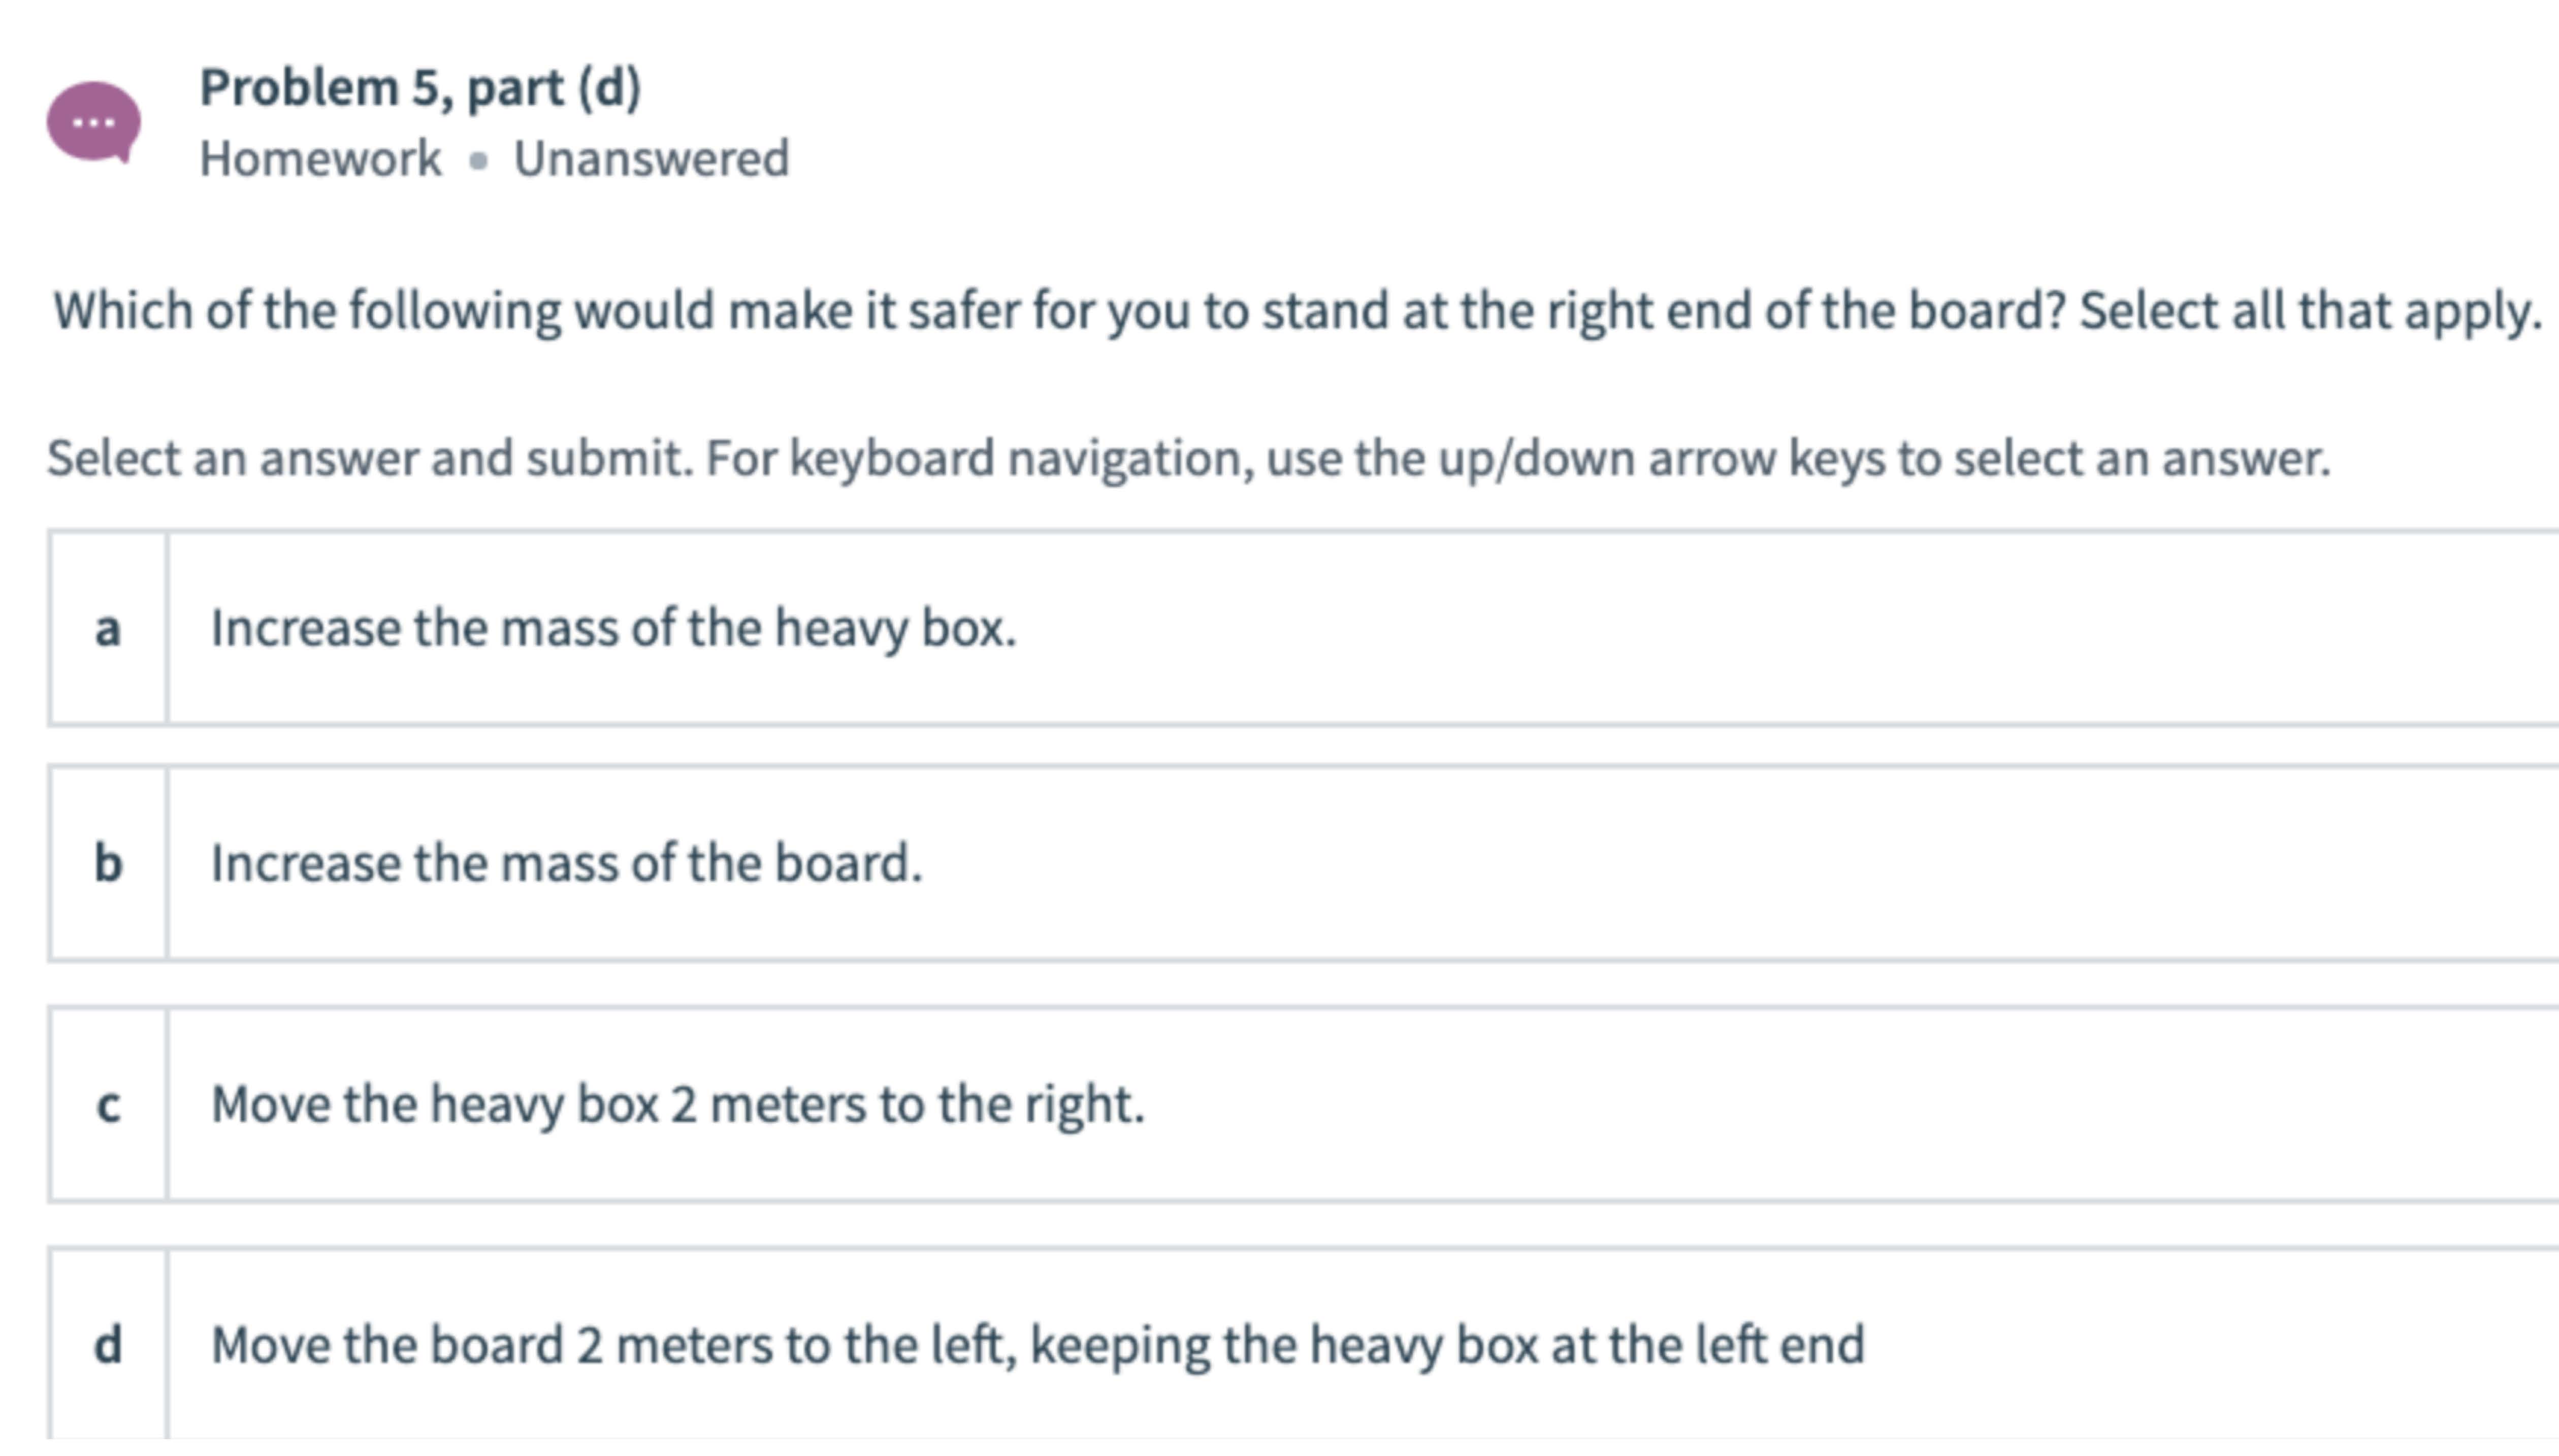
Task: Click the empty space in option b row
Action: [x=1740, y=863]
